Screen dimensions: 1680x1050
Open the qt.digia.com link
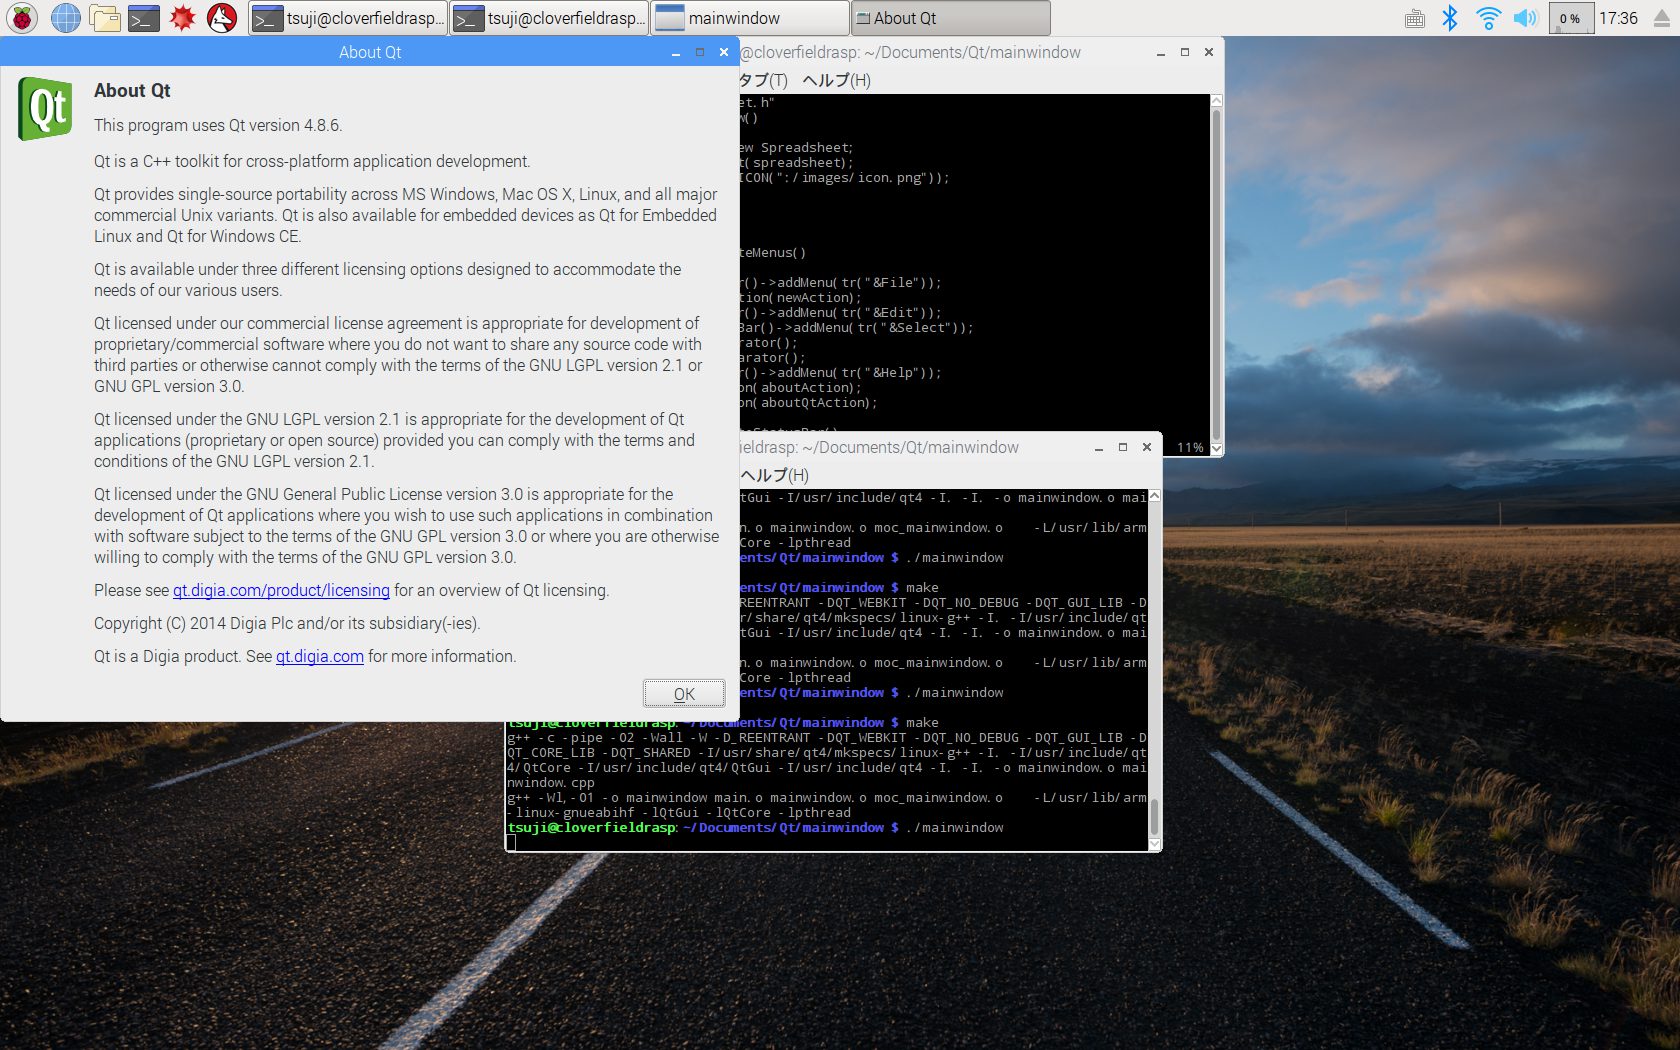pos(320,656)
